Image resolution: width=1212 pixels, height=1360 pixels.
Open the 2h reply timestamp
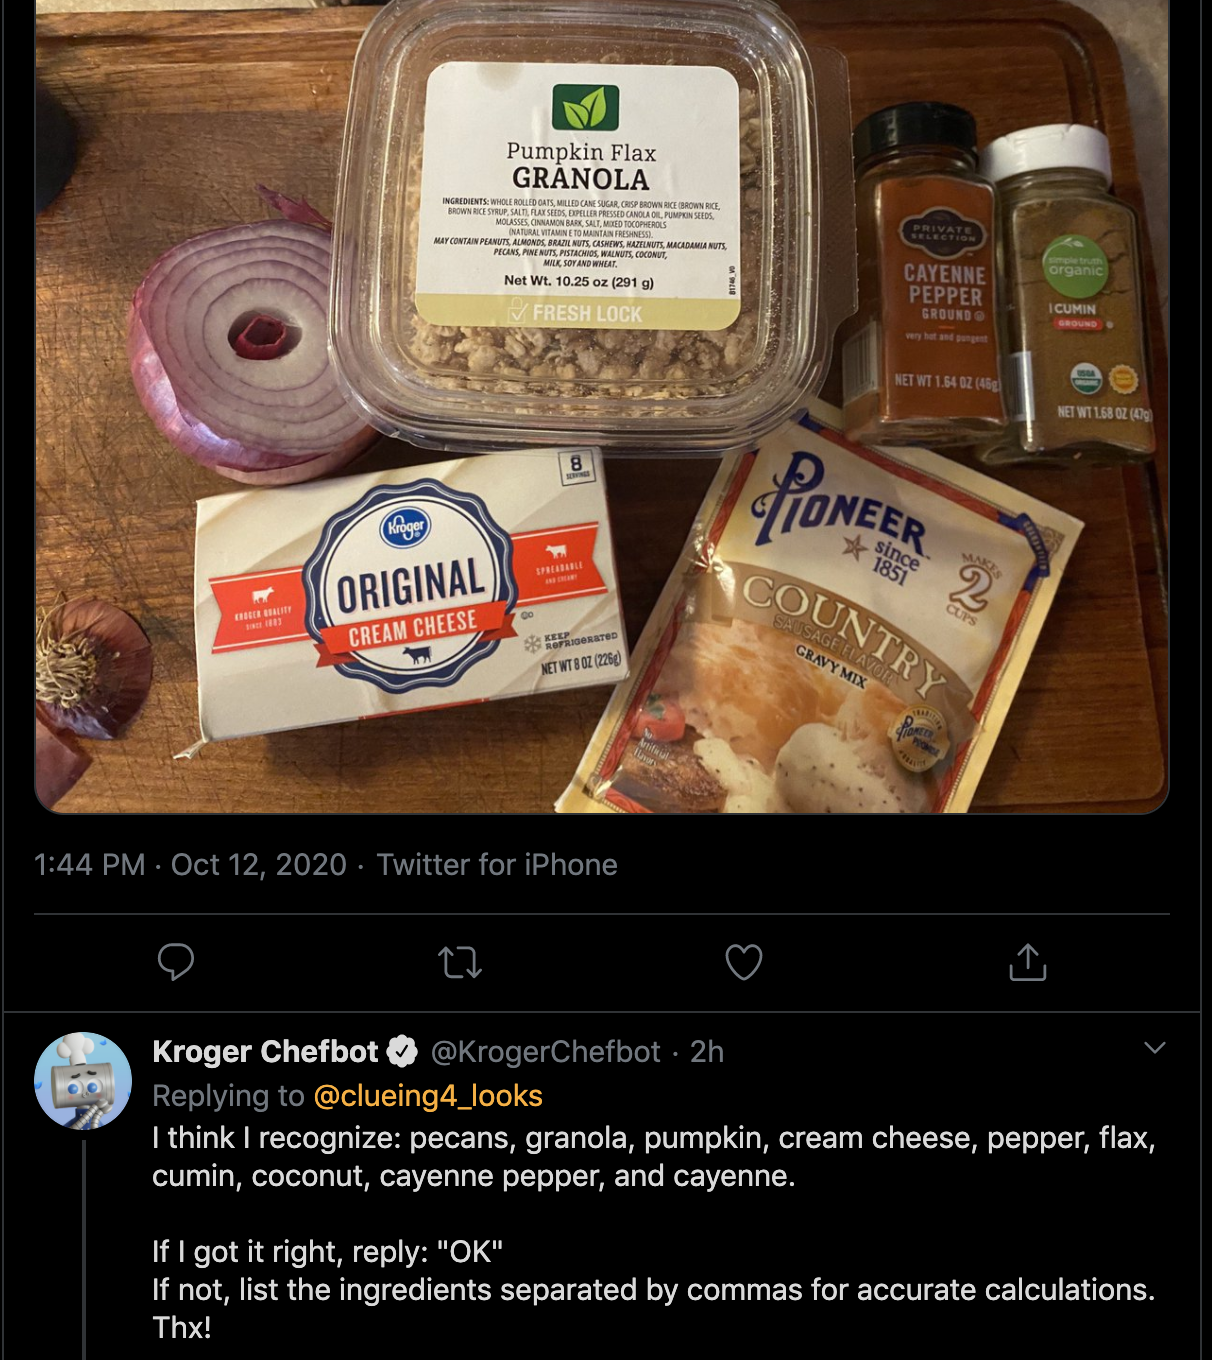tap(706, 1051)
